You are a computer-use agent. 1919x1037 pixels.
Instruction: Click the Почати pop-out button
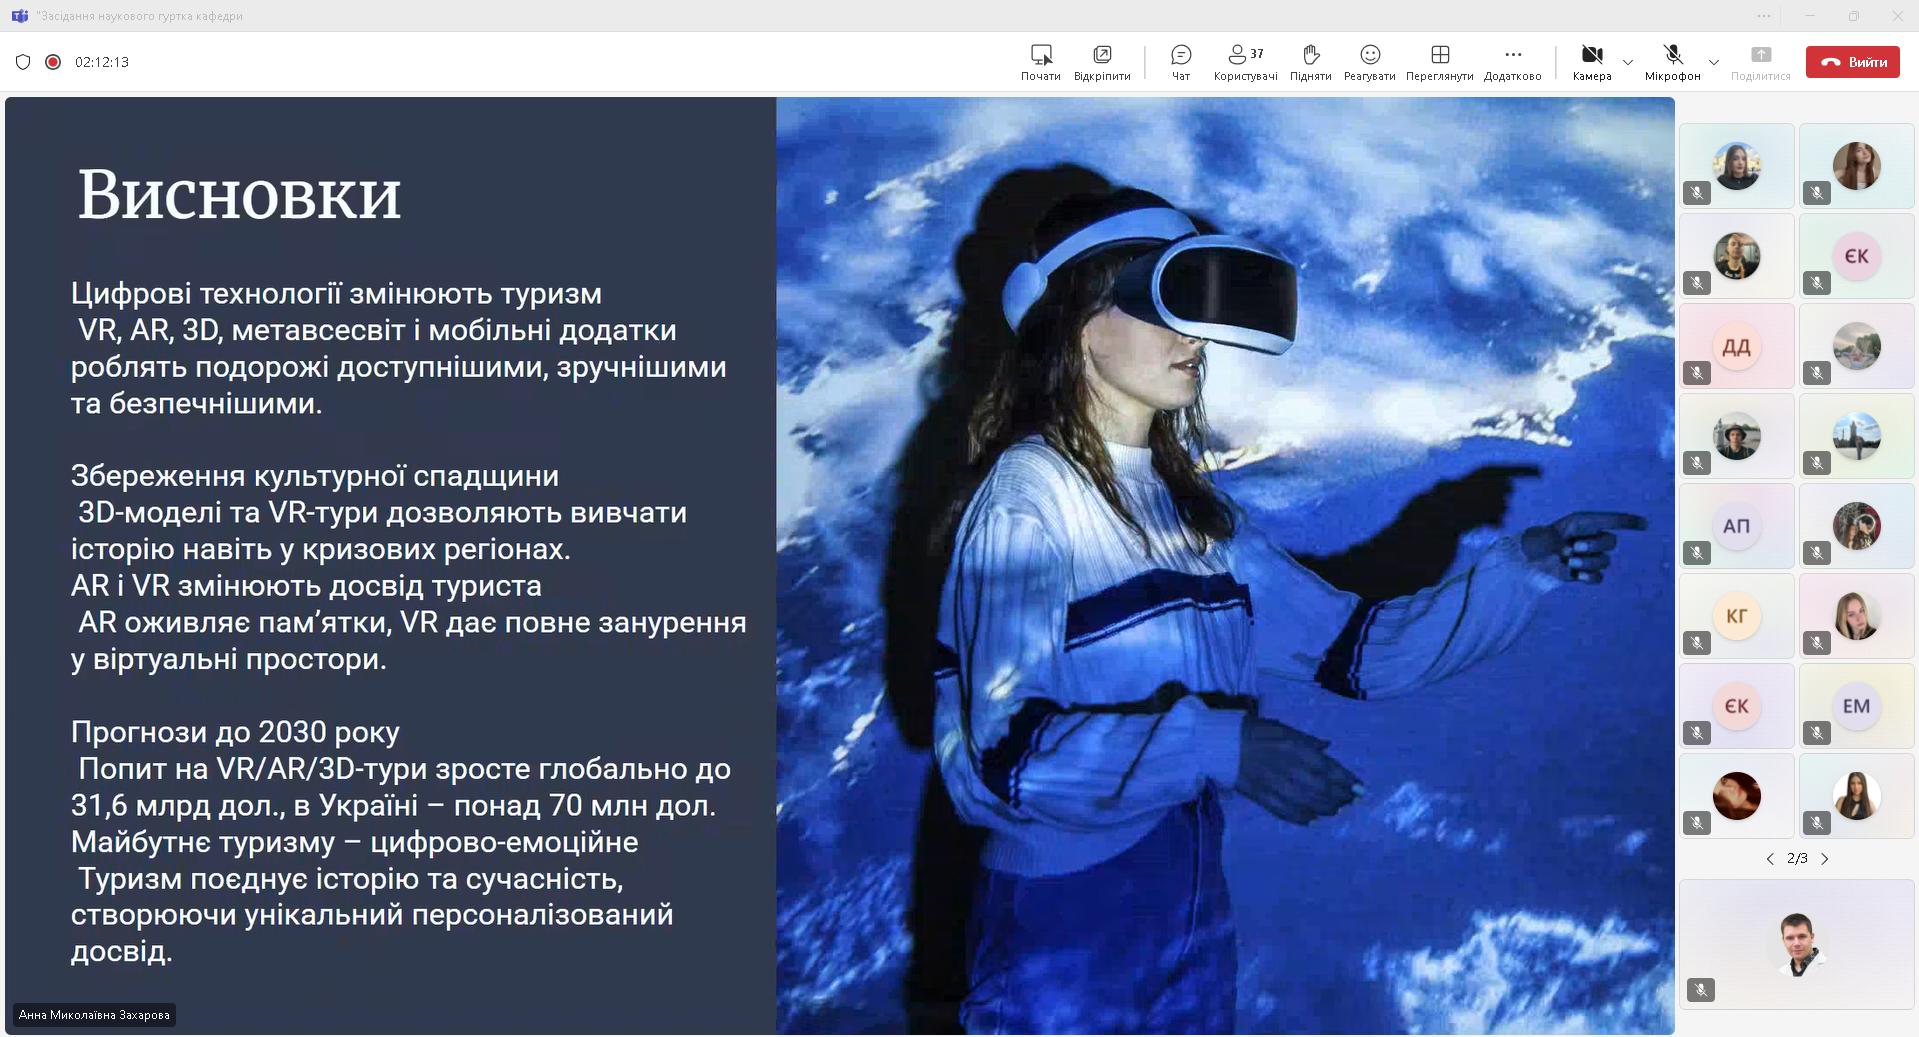pyautogui.click(x=1040, y=62)
